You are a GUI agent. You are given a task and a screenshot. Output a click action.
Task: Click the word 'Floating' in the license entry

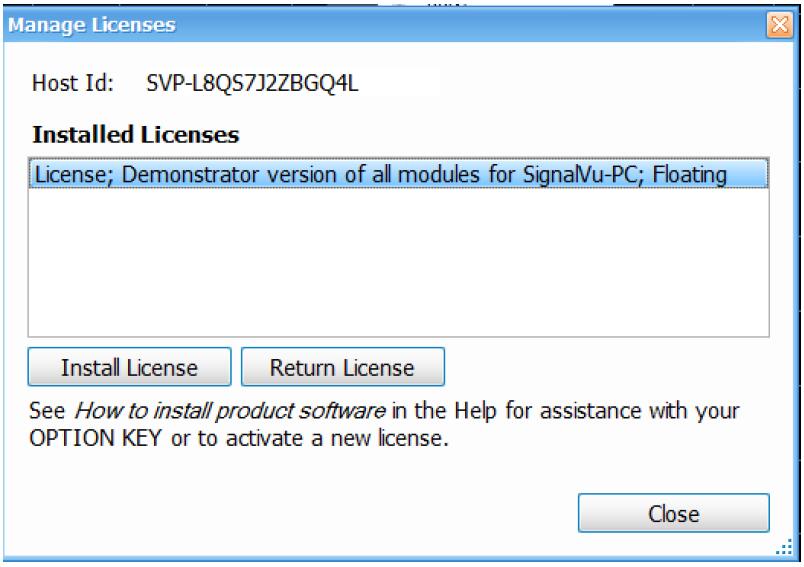point(692,175)
